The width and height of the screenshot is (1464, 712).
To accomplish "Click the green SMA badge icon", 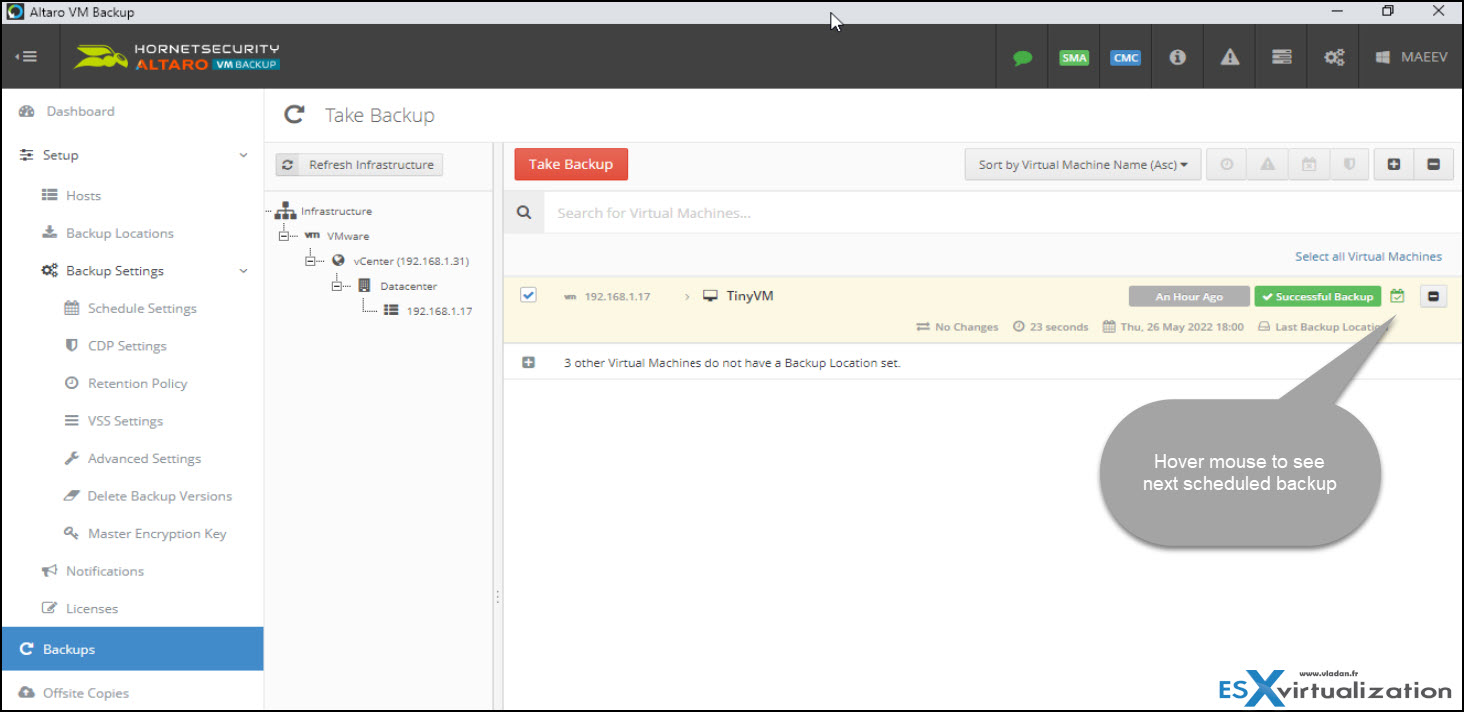I will (1074, 57).
